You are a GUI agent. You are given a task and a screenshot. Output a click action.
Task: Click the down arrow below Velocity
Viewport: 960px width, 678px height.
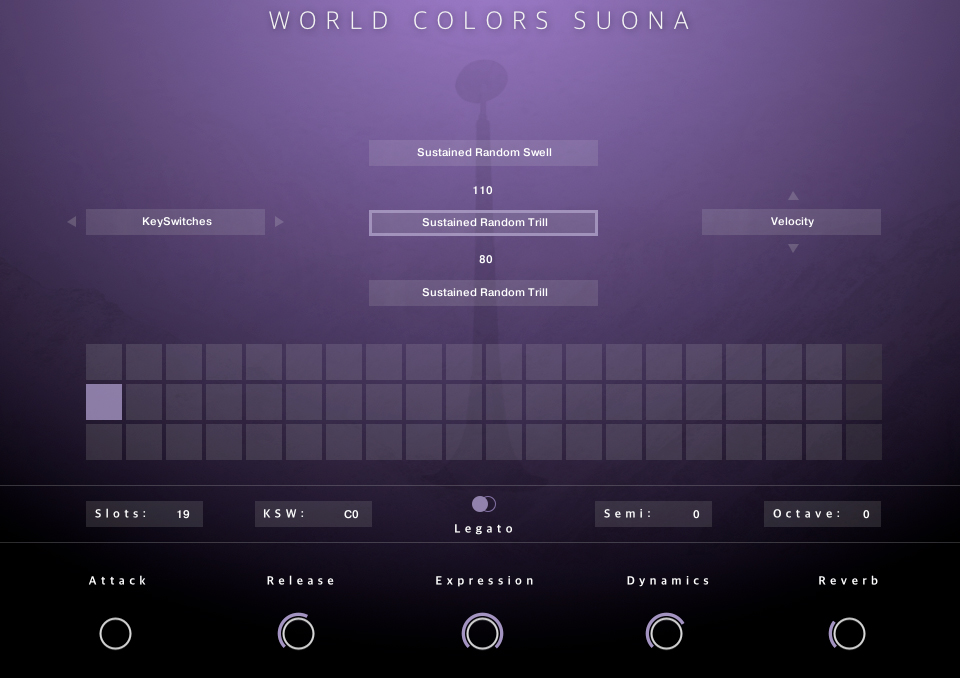pos(793,248)
